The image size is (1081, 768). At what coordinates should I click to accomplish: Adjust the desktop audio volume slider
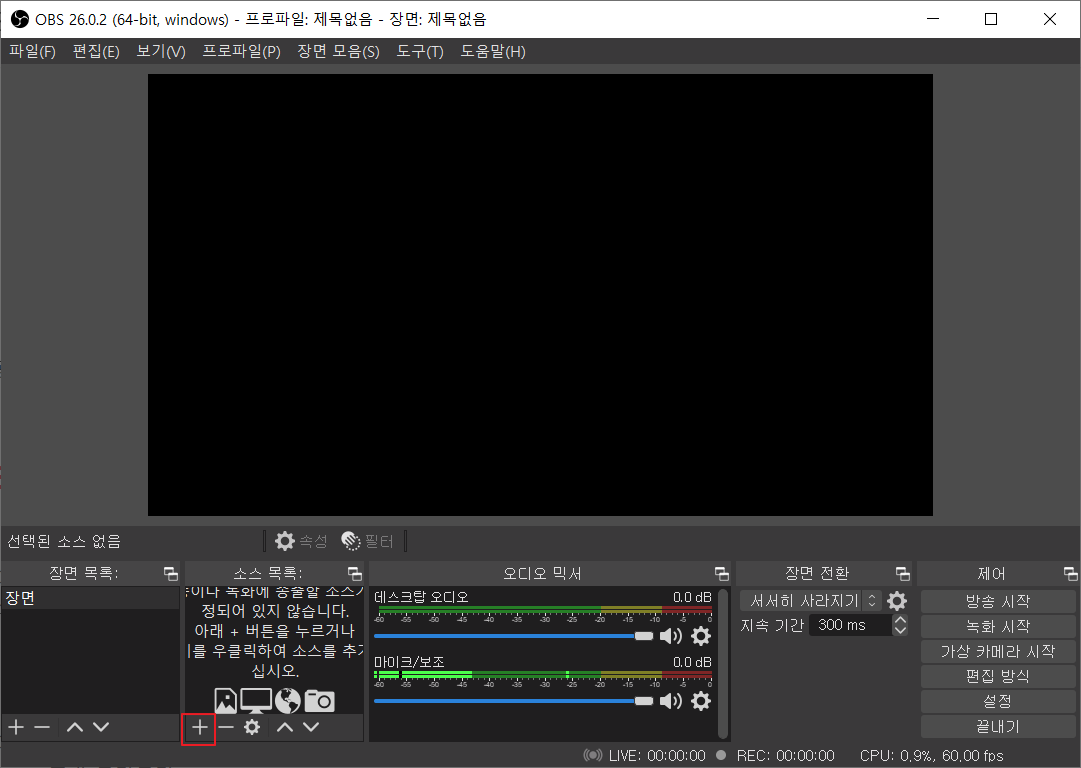[514, 636]
